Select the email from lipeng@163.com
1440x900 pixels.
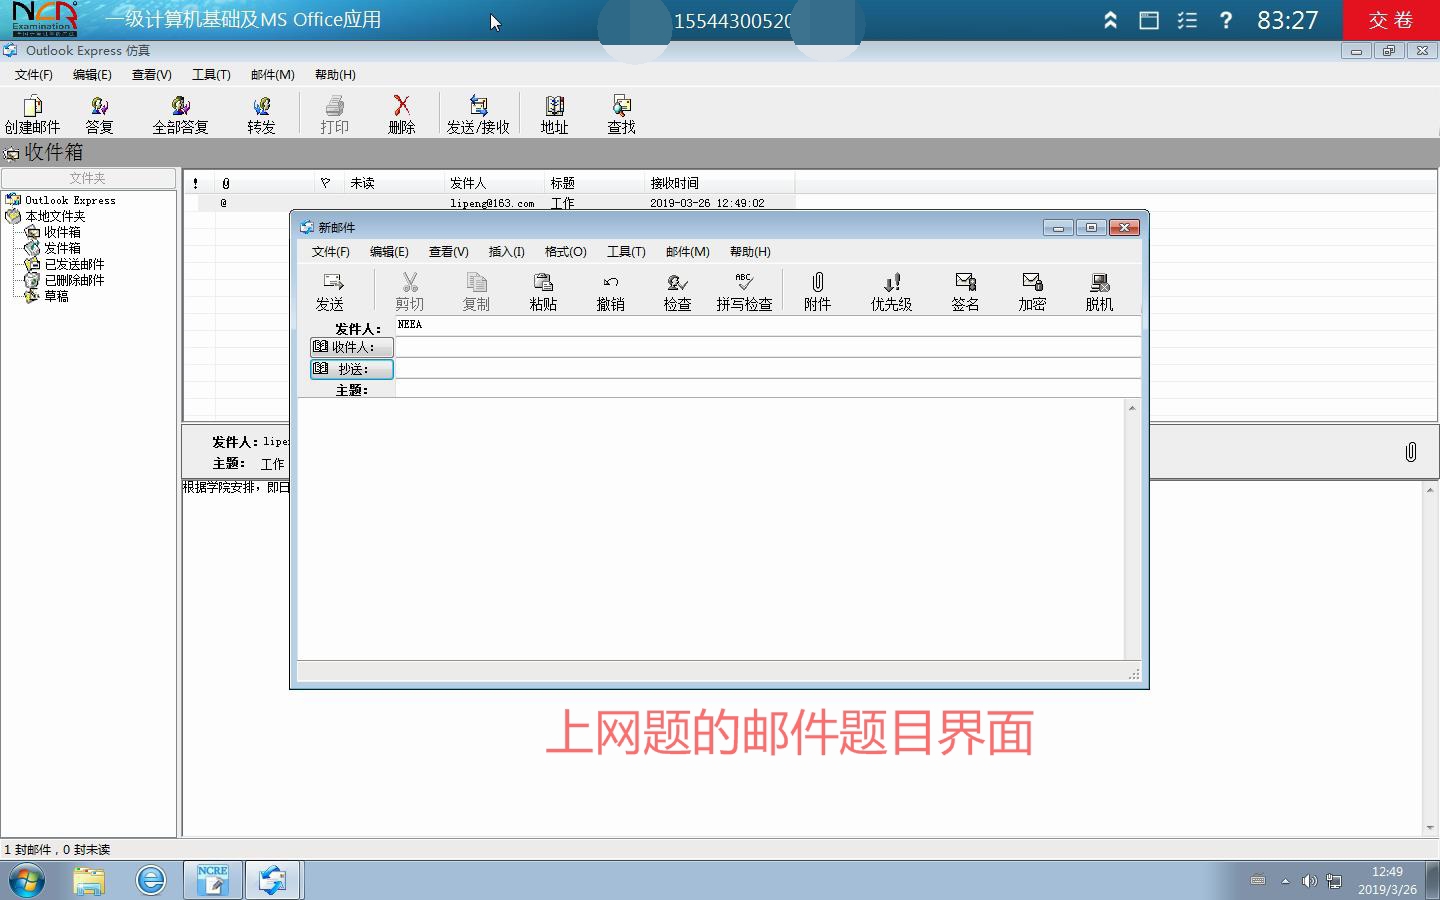pos(490,203)
